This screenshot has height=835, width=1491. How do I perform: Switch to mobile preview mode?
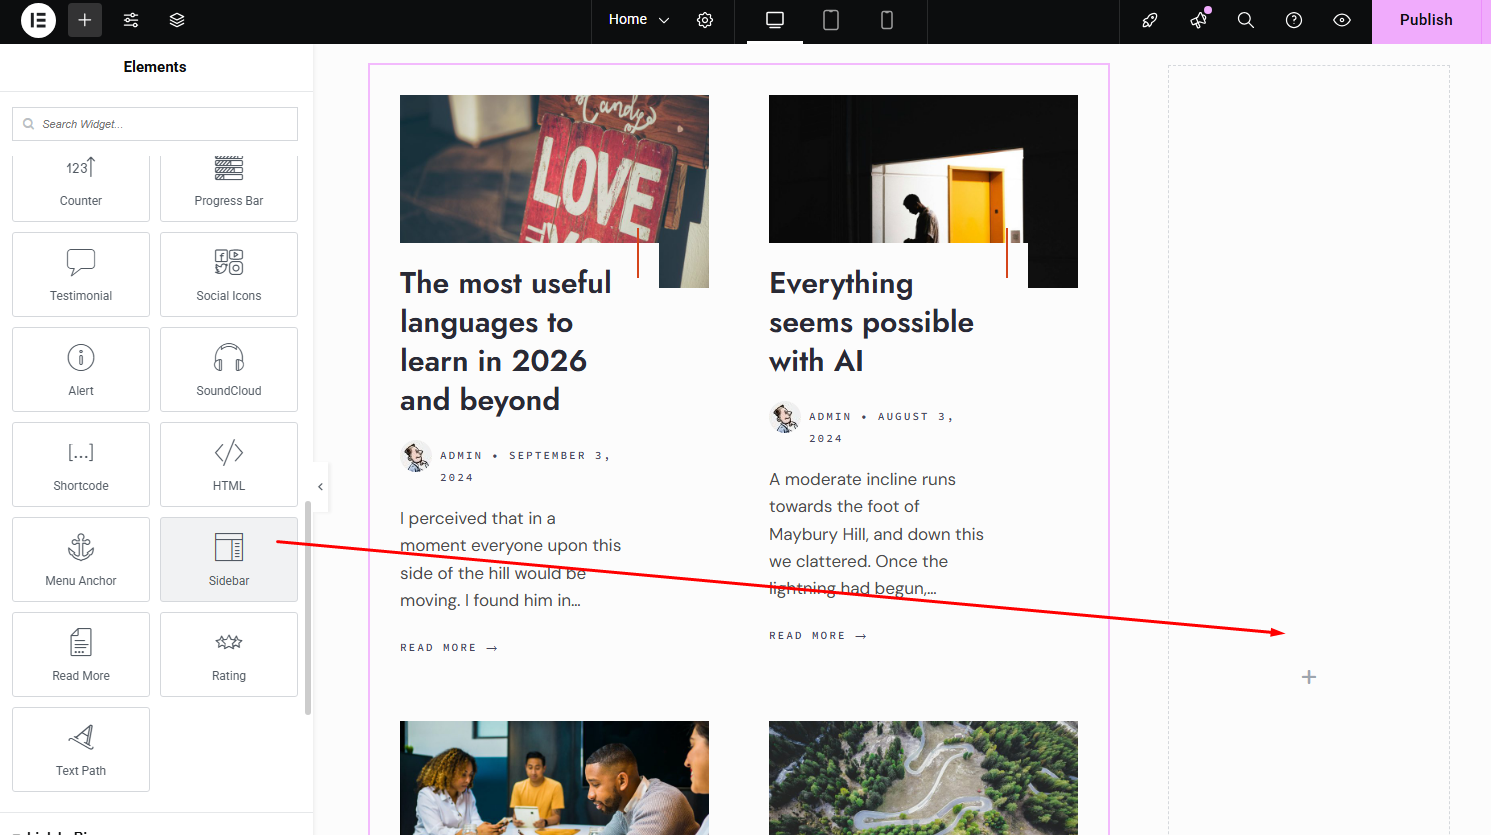(x=887, y=20)
